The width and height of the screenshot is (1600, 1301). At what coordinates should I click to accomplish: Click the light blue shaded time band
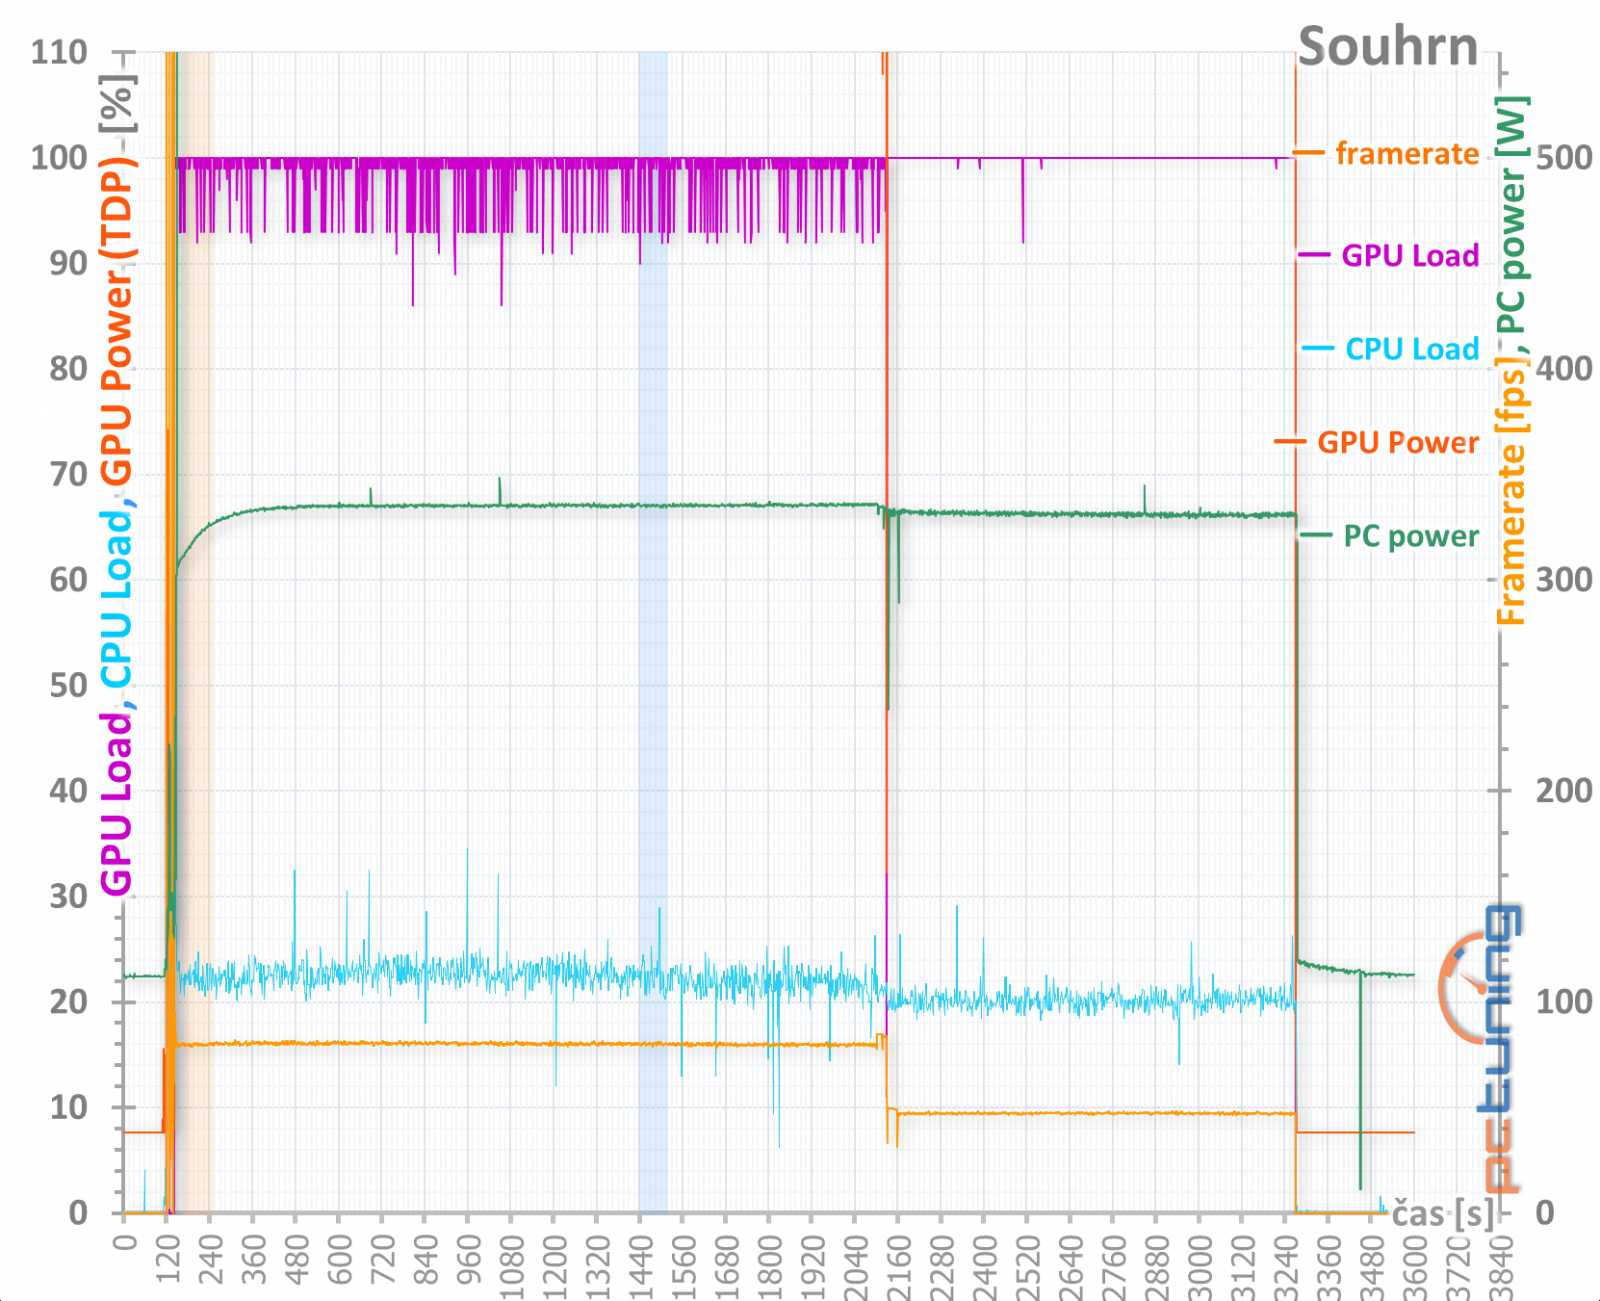coord(653,632)
